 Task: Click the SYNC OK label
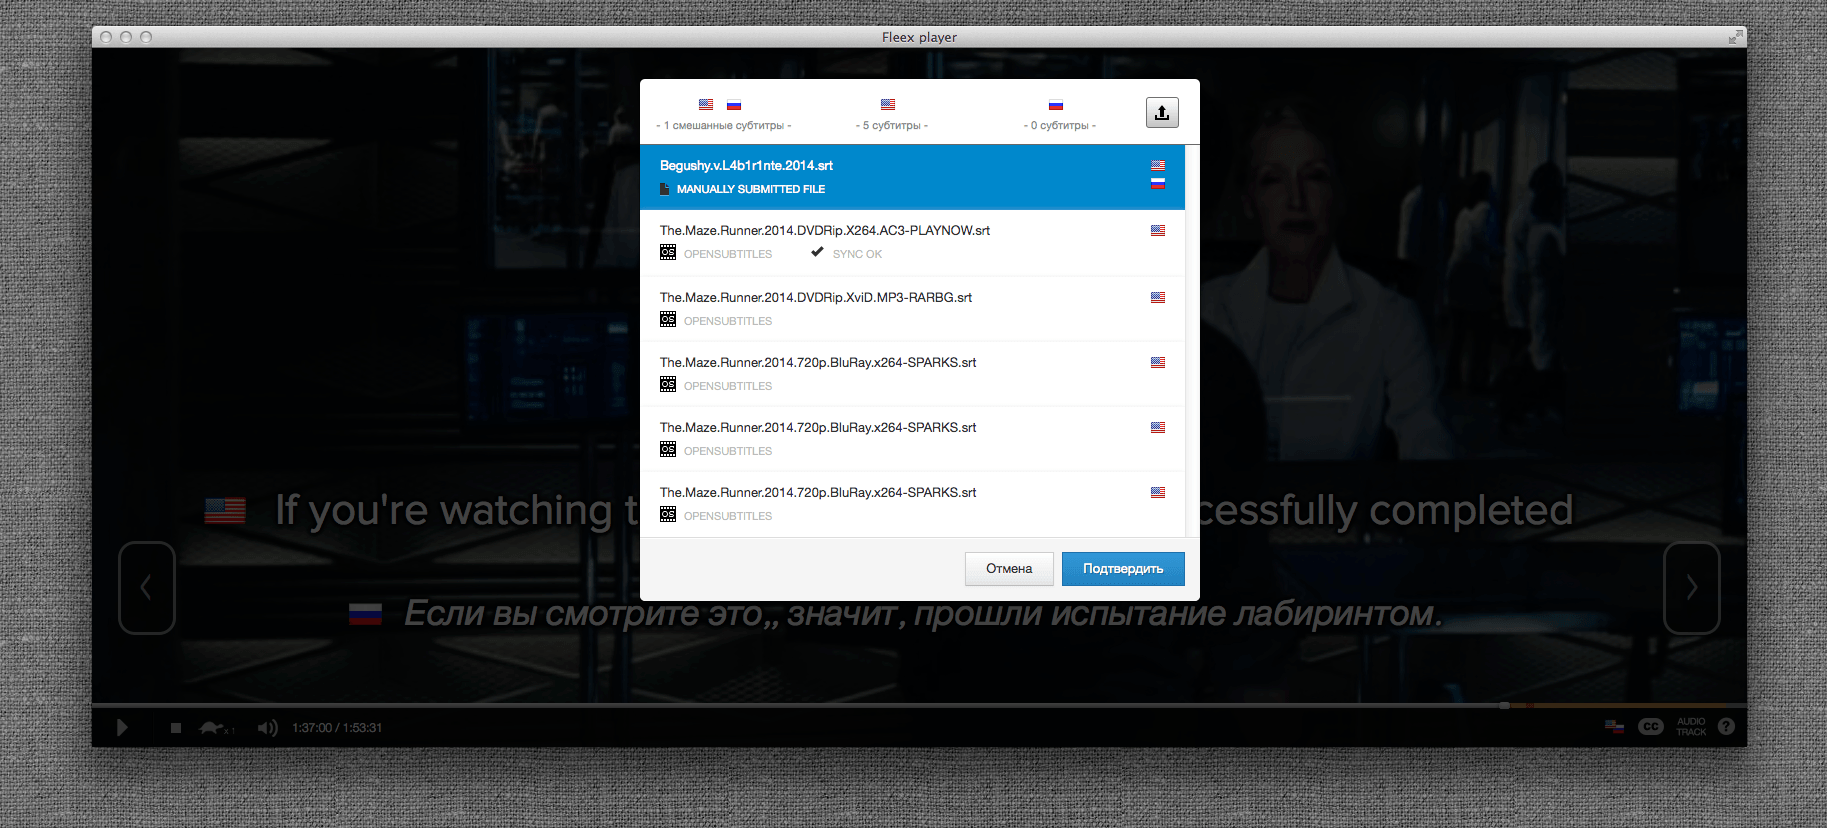(857, 254)
